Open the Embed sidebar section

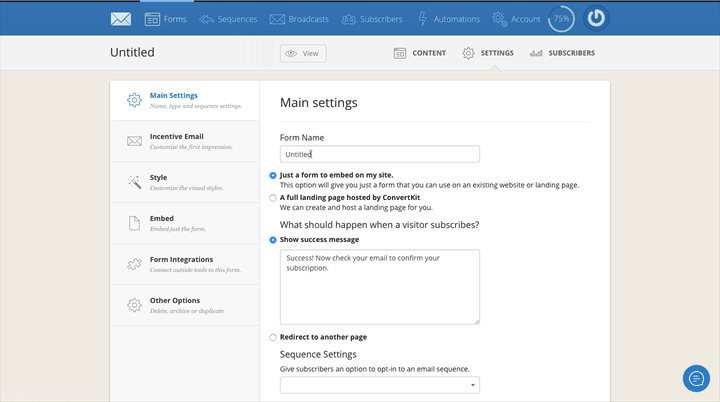pos(185,223)
